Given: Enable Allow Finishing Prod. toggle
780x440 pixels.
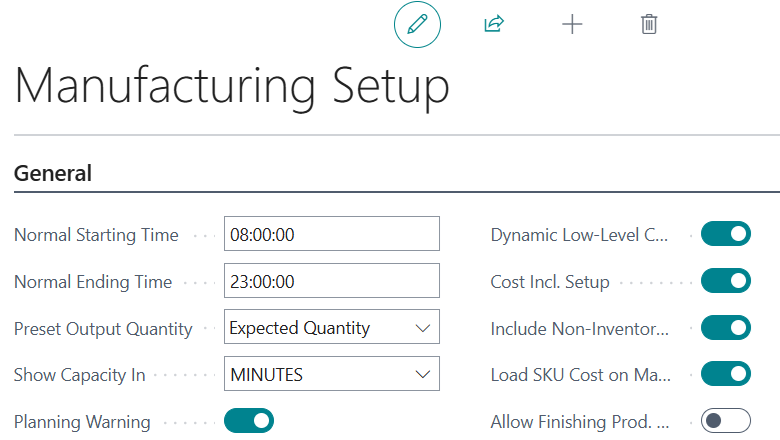Looking at the screenshot, I should (725, 421).
